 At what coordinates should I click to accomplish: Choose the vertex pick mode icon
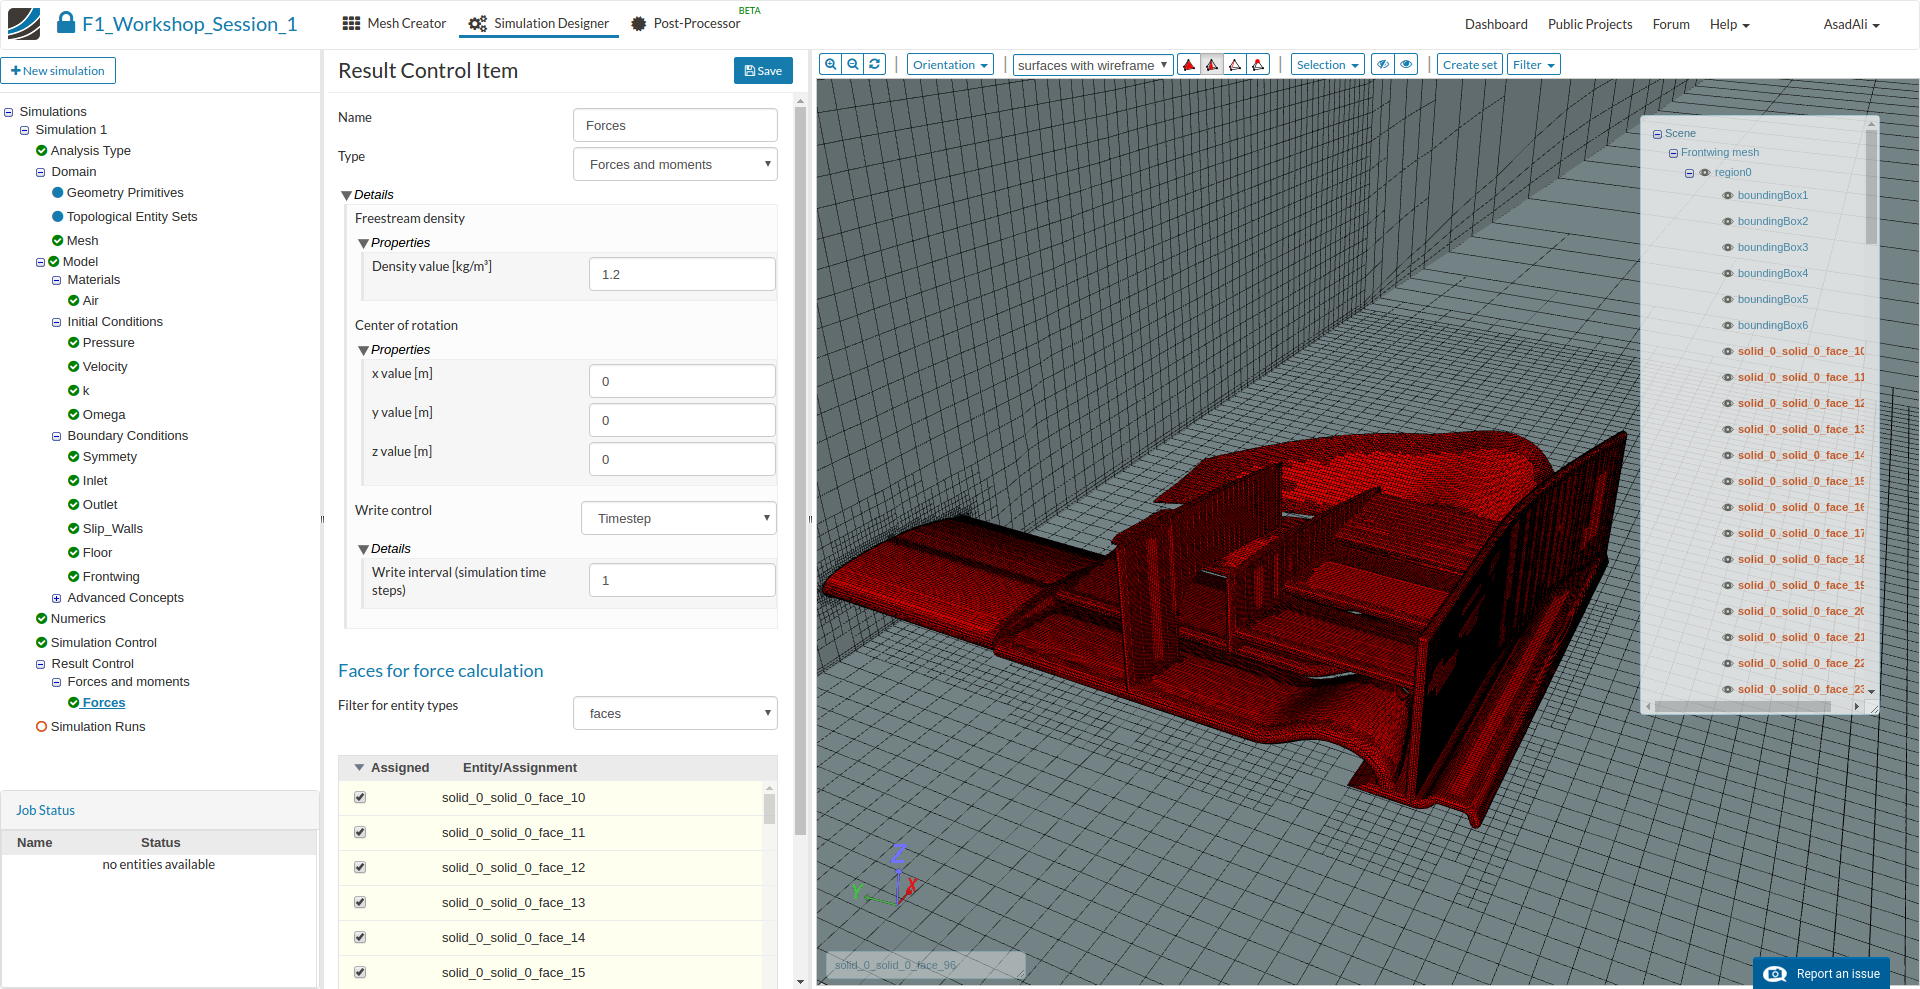1258,65
